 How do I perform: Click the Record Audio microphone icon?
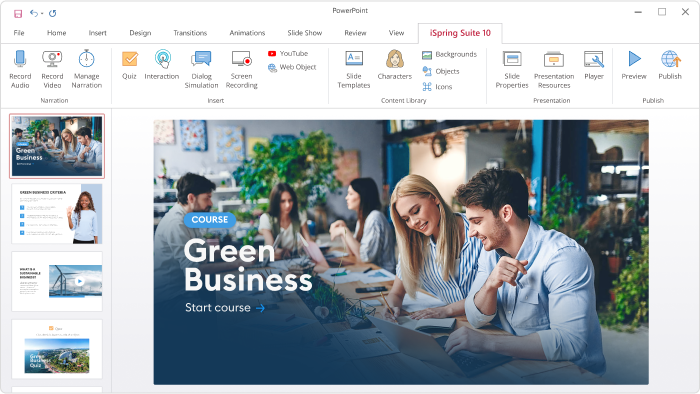point(20,58)
